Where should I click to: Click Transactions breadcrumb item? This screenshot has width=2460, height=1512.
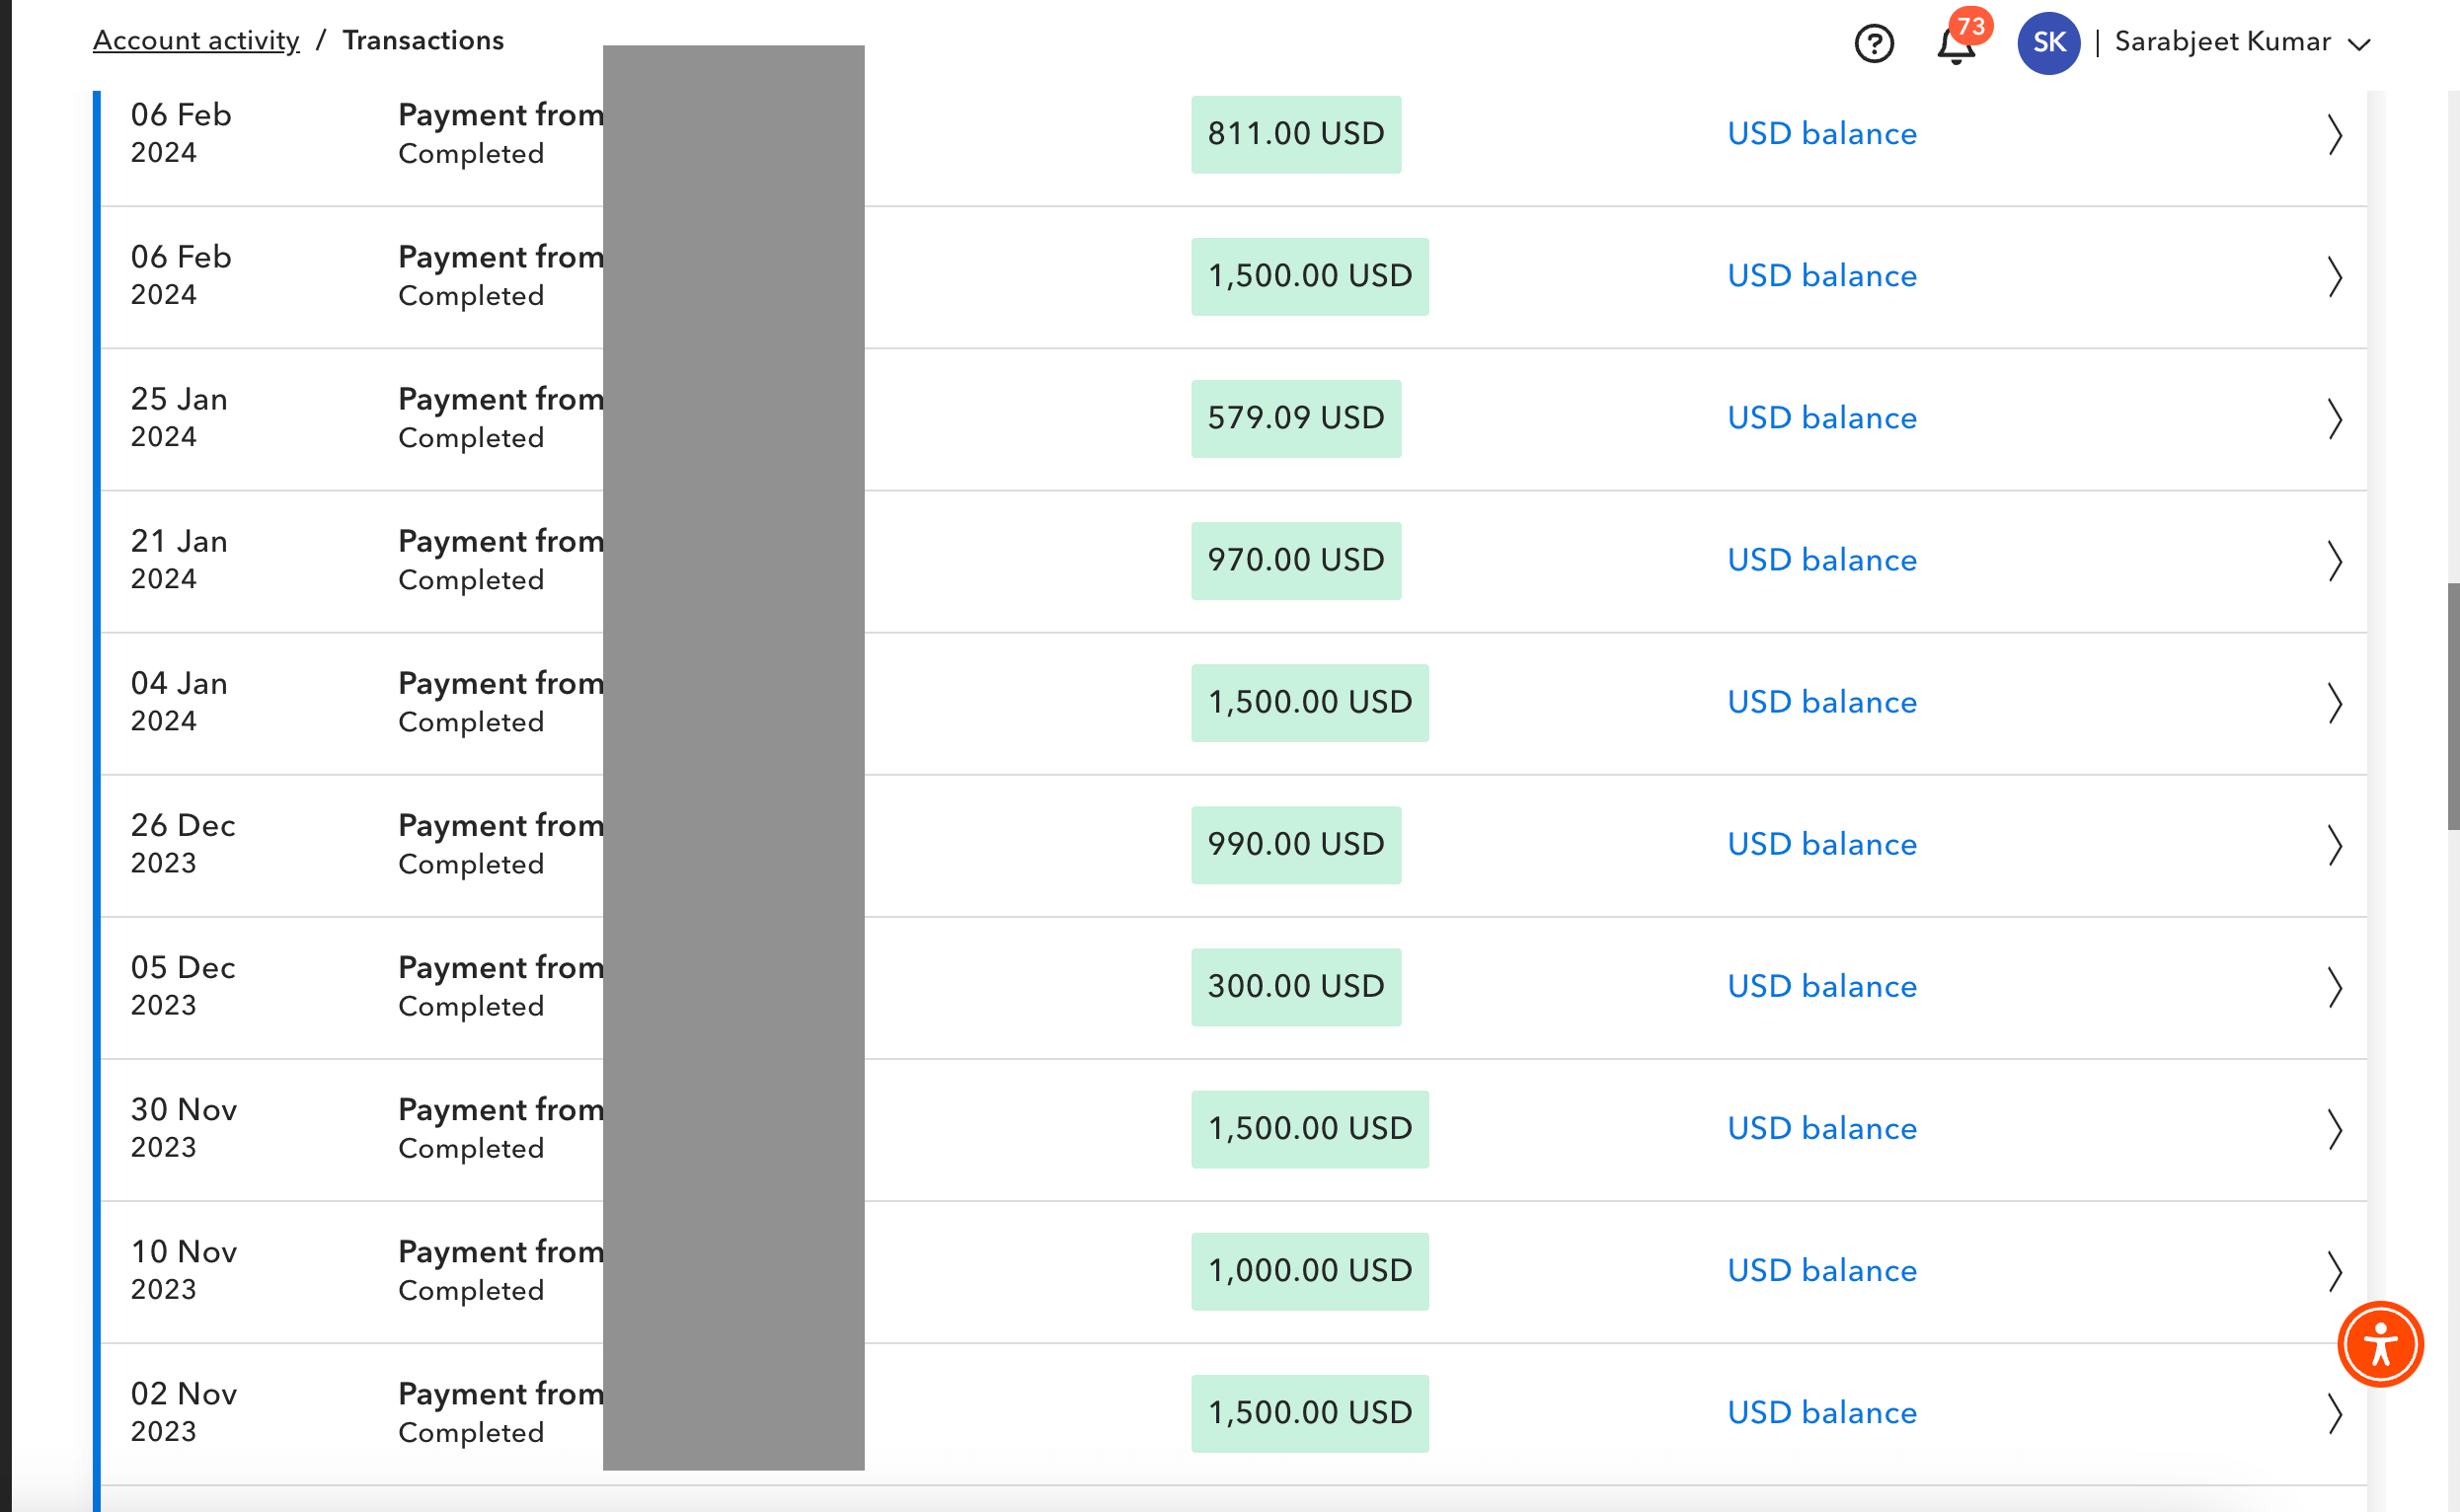pyautogui.click(x=423, y=40)
